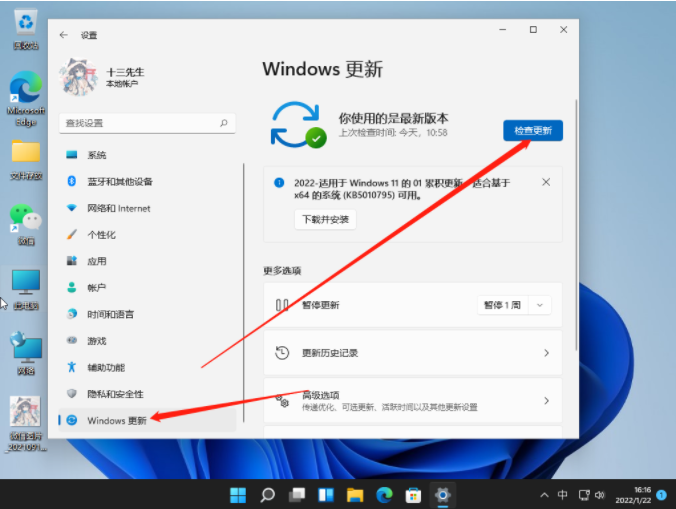Click the user profile avatar picture
The height and width of the screenshot is (509, 676).
[80, 77]
